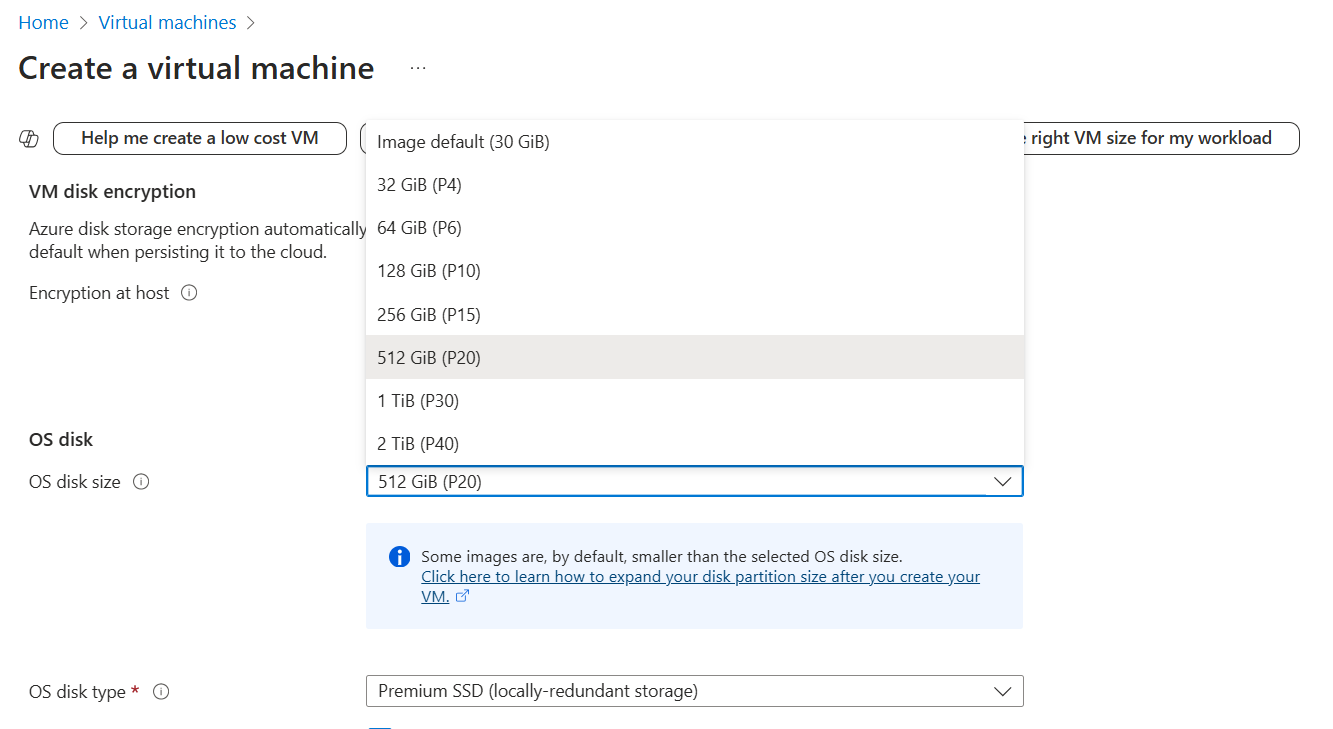Click the ellipsis beside the page title
1333x729 pixels.
coord(417,67)
